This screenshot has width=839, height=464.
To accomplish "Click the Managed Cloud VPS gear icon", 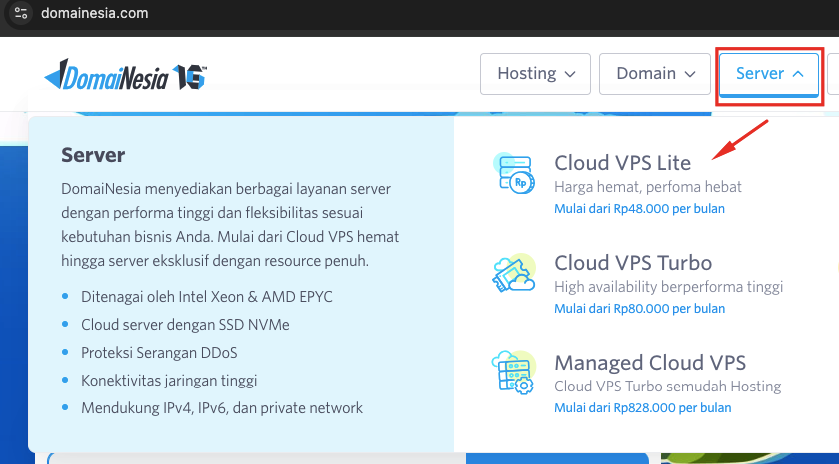I will coord(514,372).
